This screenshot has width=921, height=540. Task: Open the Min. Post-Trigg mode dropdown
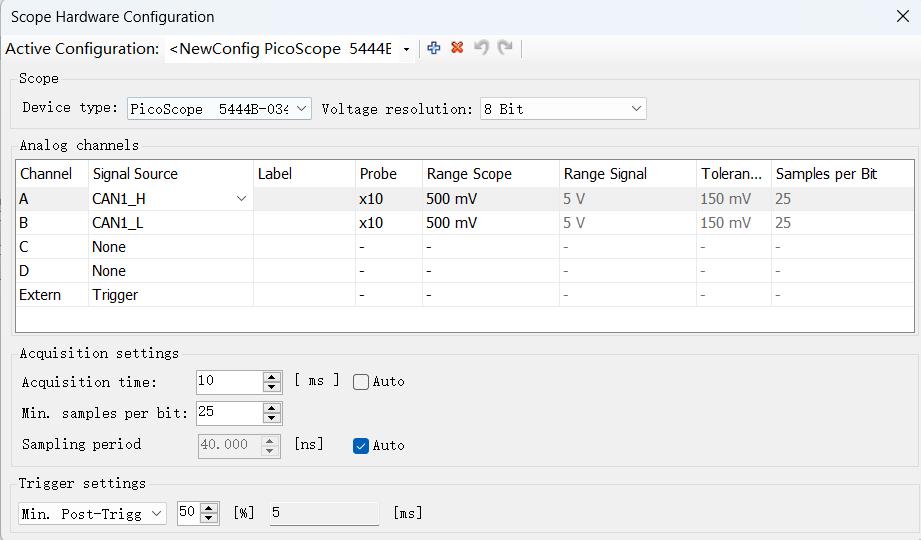[156, 513]
